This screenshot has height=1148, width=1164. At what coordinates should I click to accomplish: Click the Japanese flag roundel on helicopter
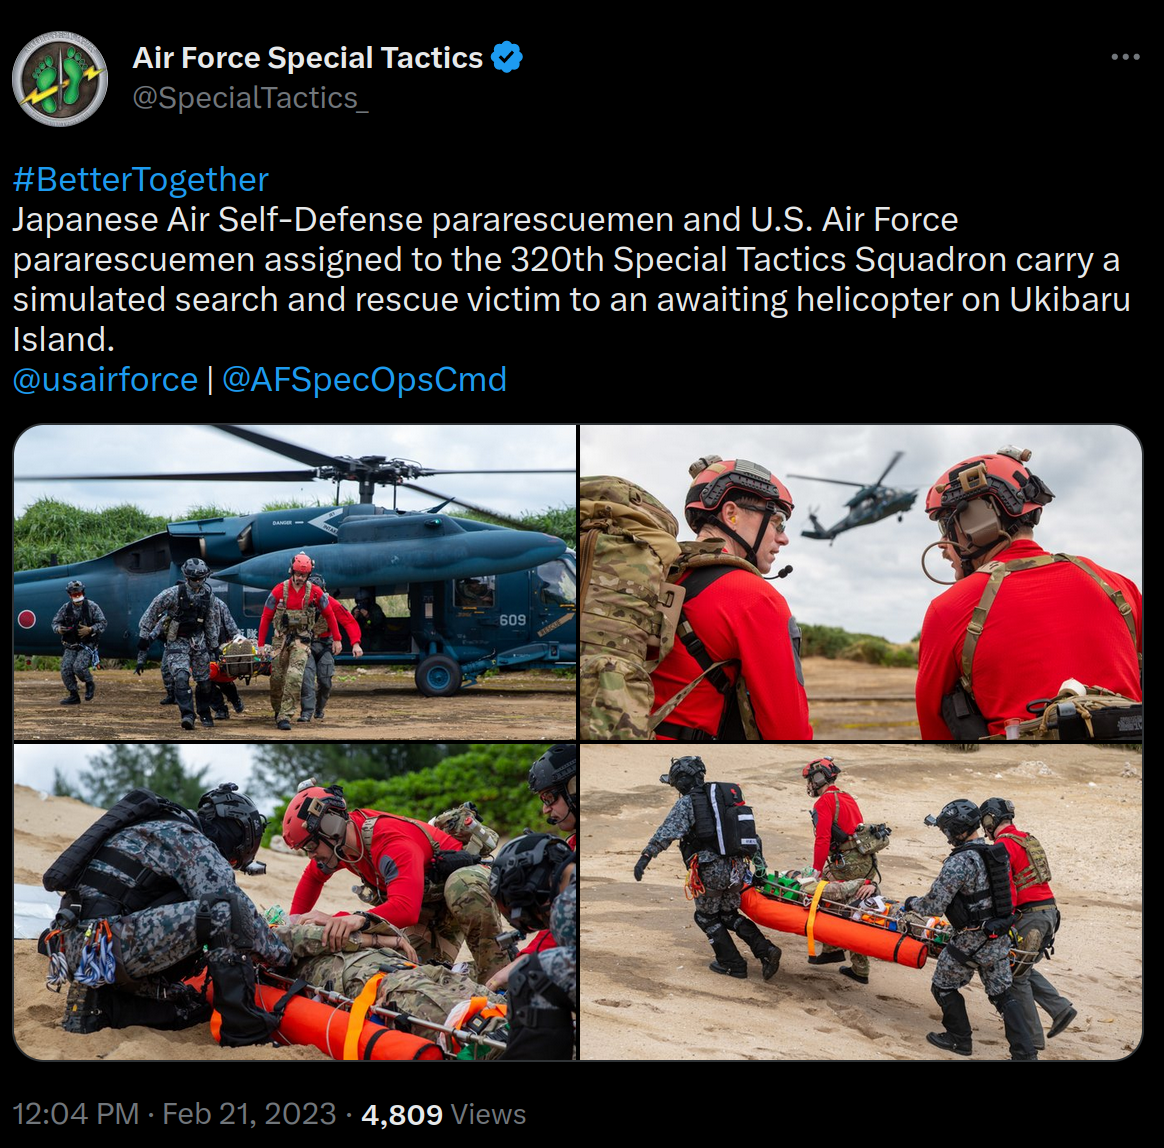point(27,619)
